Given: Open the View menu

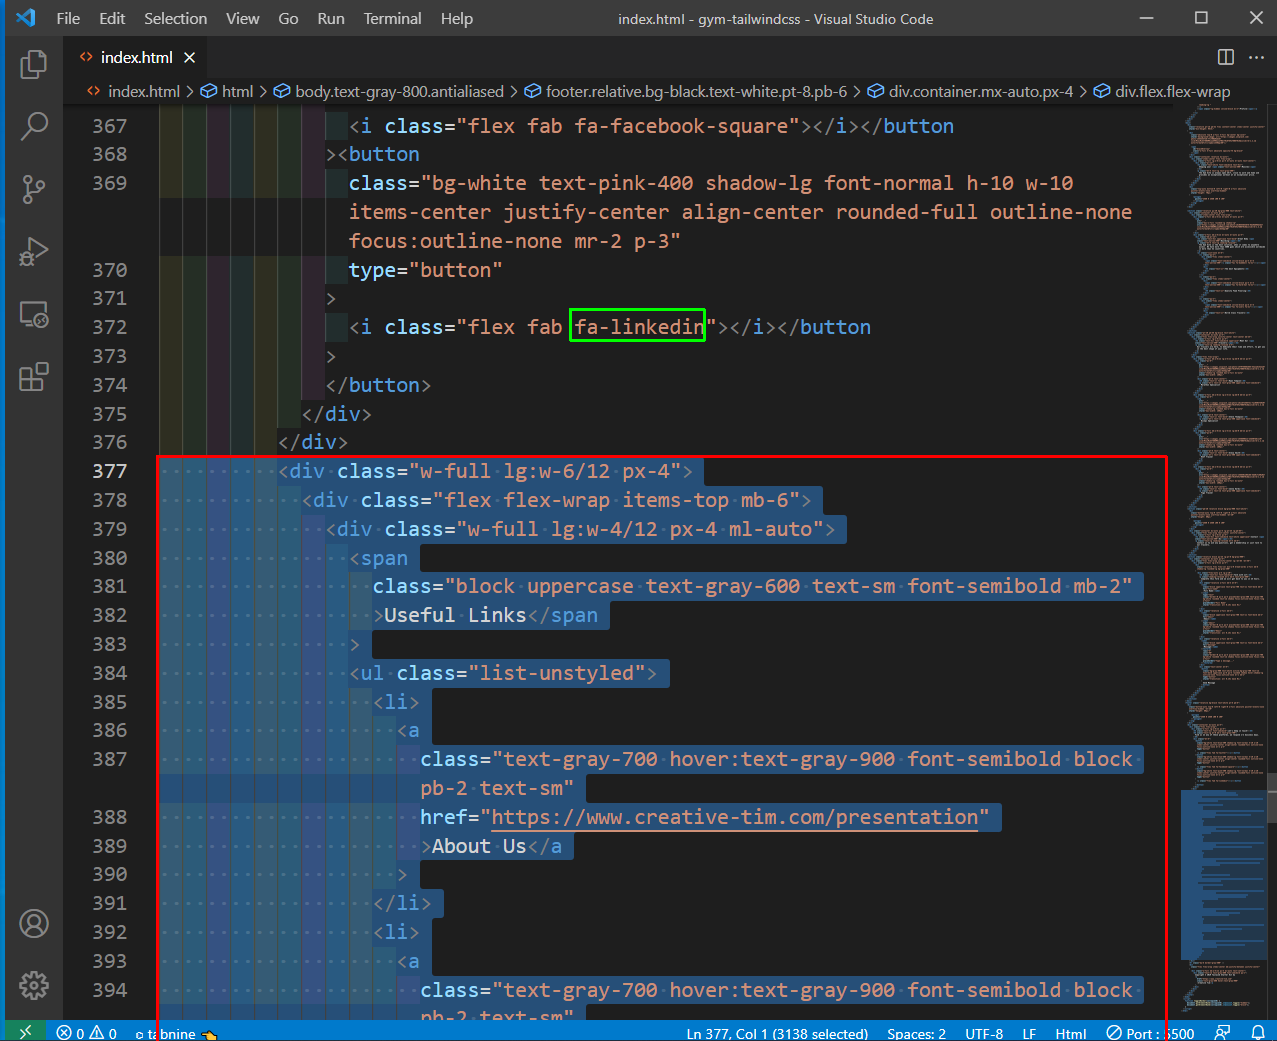Looking at the screenshot, I should click(x=242, y=18).
